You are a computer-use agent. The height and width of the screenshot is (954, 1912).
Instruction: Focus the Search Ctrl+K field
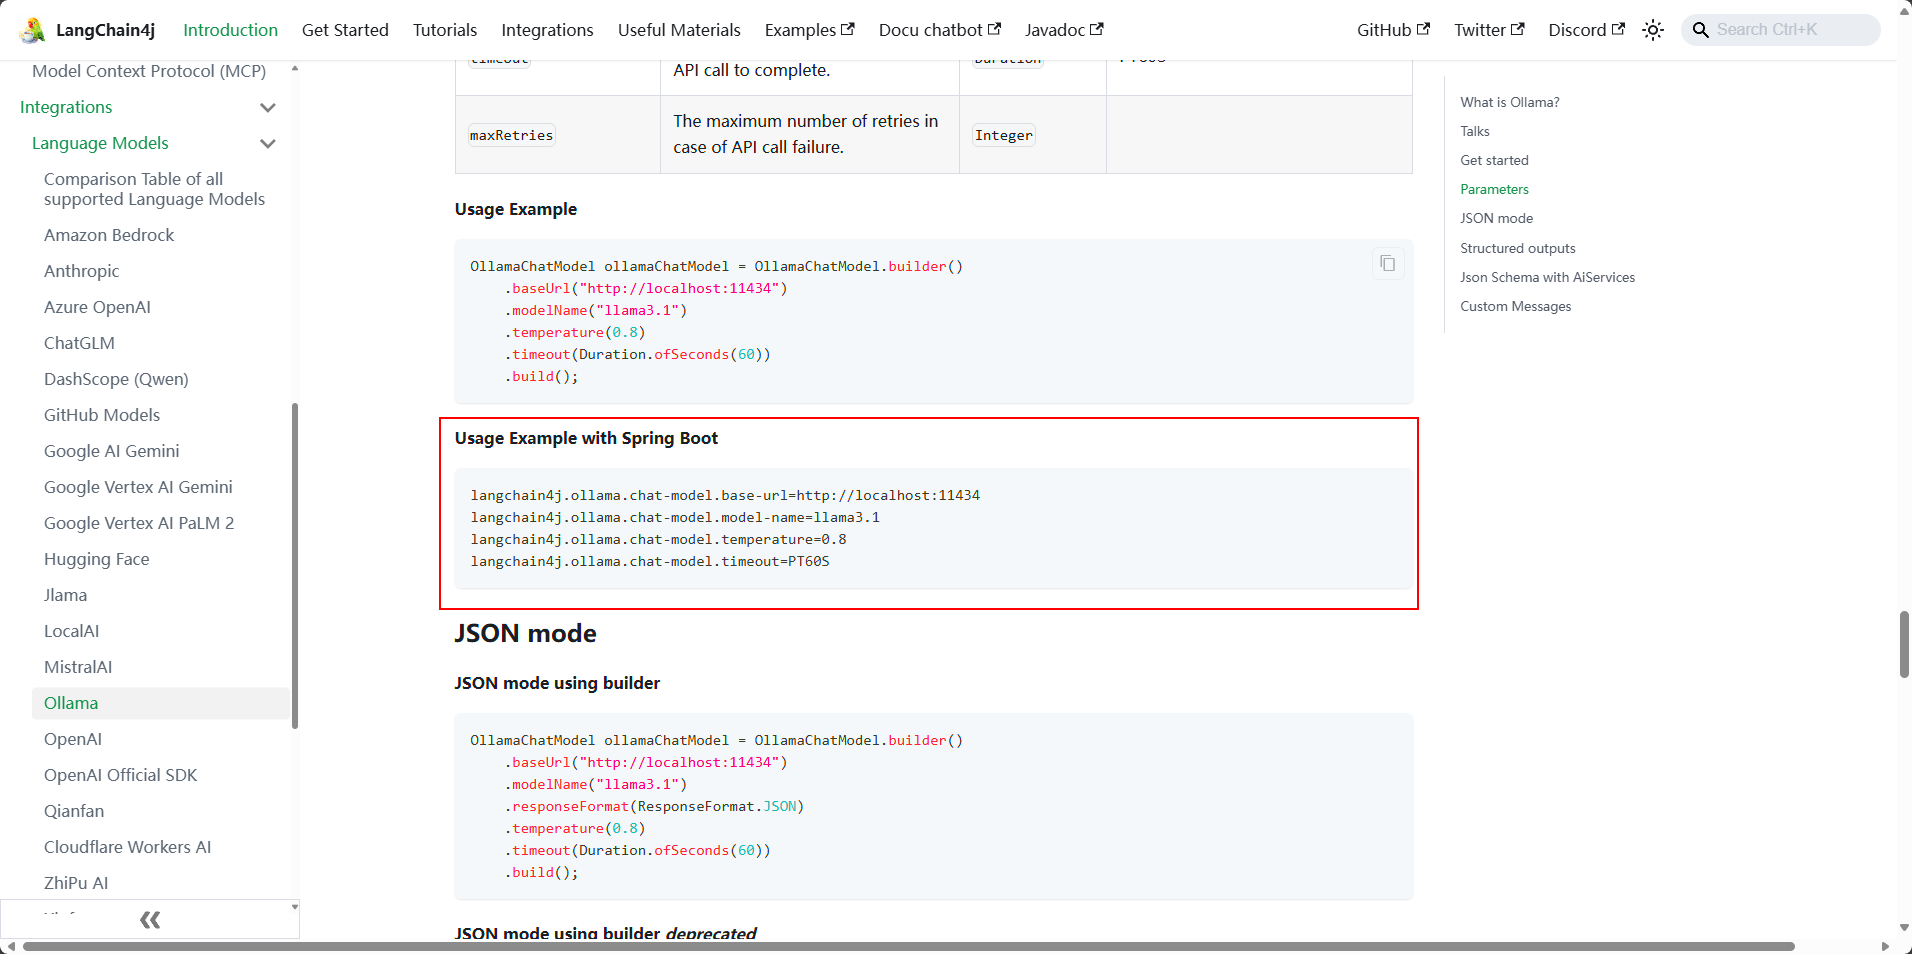(1781, 30)
